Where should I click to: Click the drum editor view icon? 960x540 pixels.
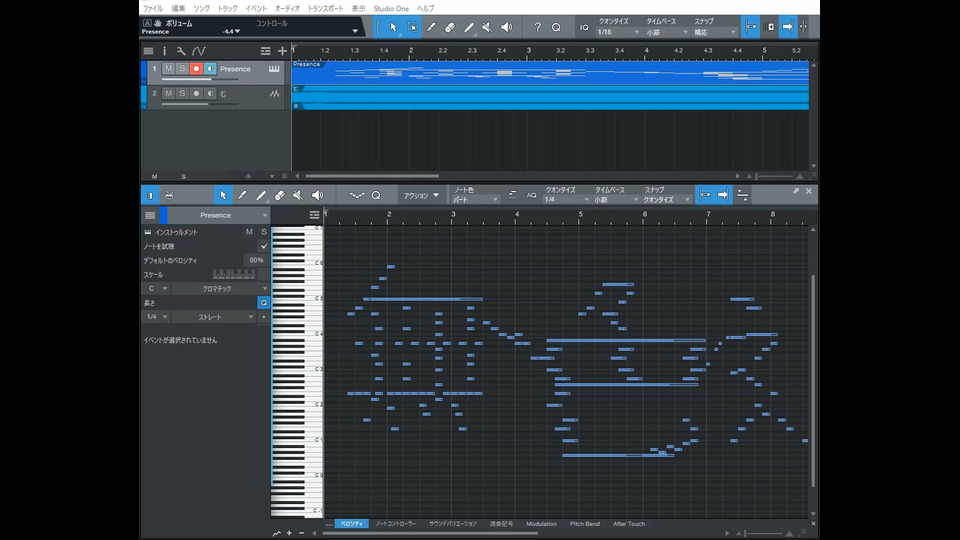pos(169,195)
